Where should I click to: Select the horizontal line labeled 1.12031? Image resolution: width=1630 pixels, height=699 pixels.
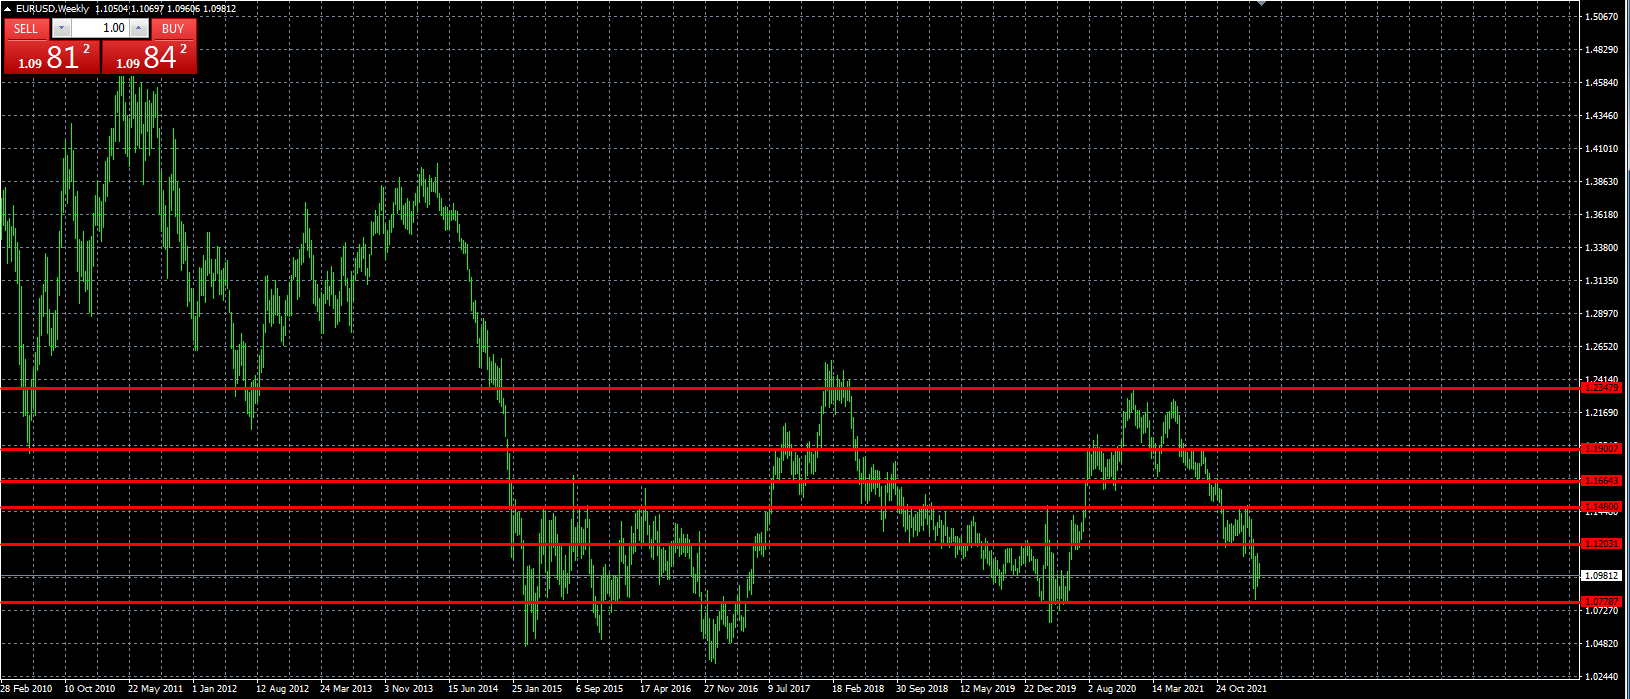tap(790, 544)
